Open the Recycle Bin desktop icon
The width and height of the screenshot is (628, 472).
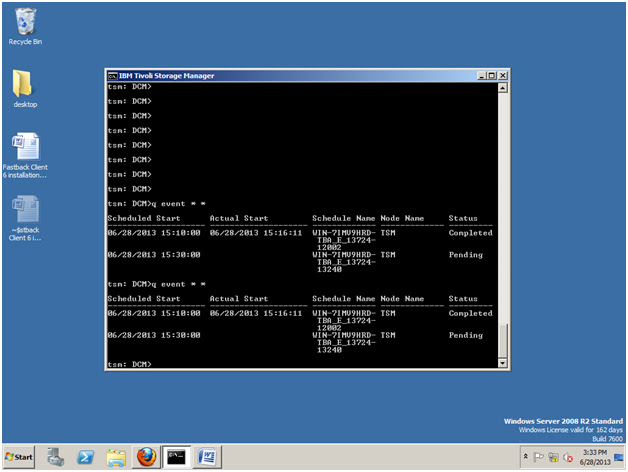(x=25, y=26)
